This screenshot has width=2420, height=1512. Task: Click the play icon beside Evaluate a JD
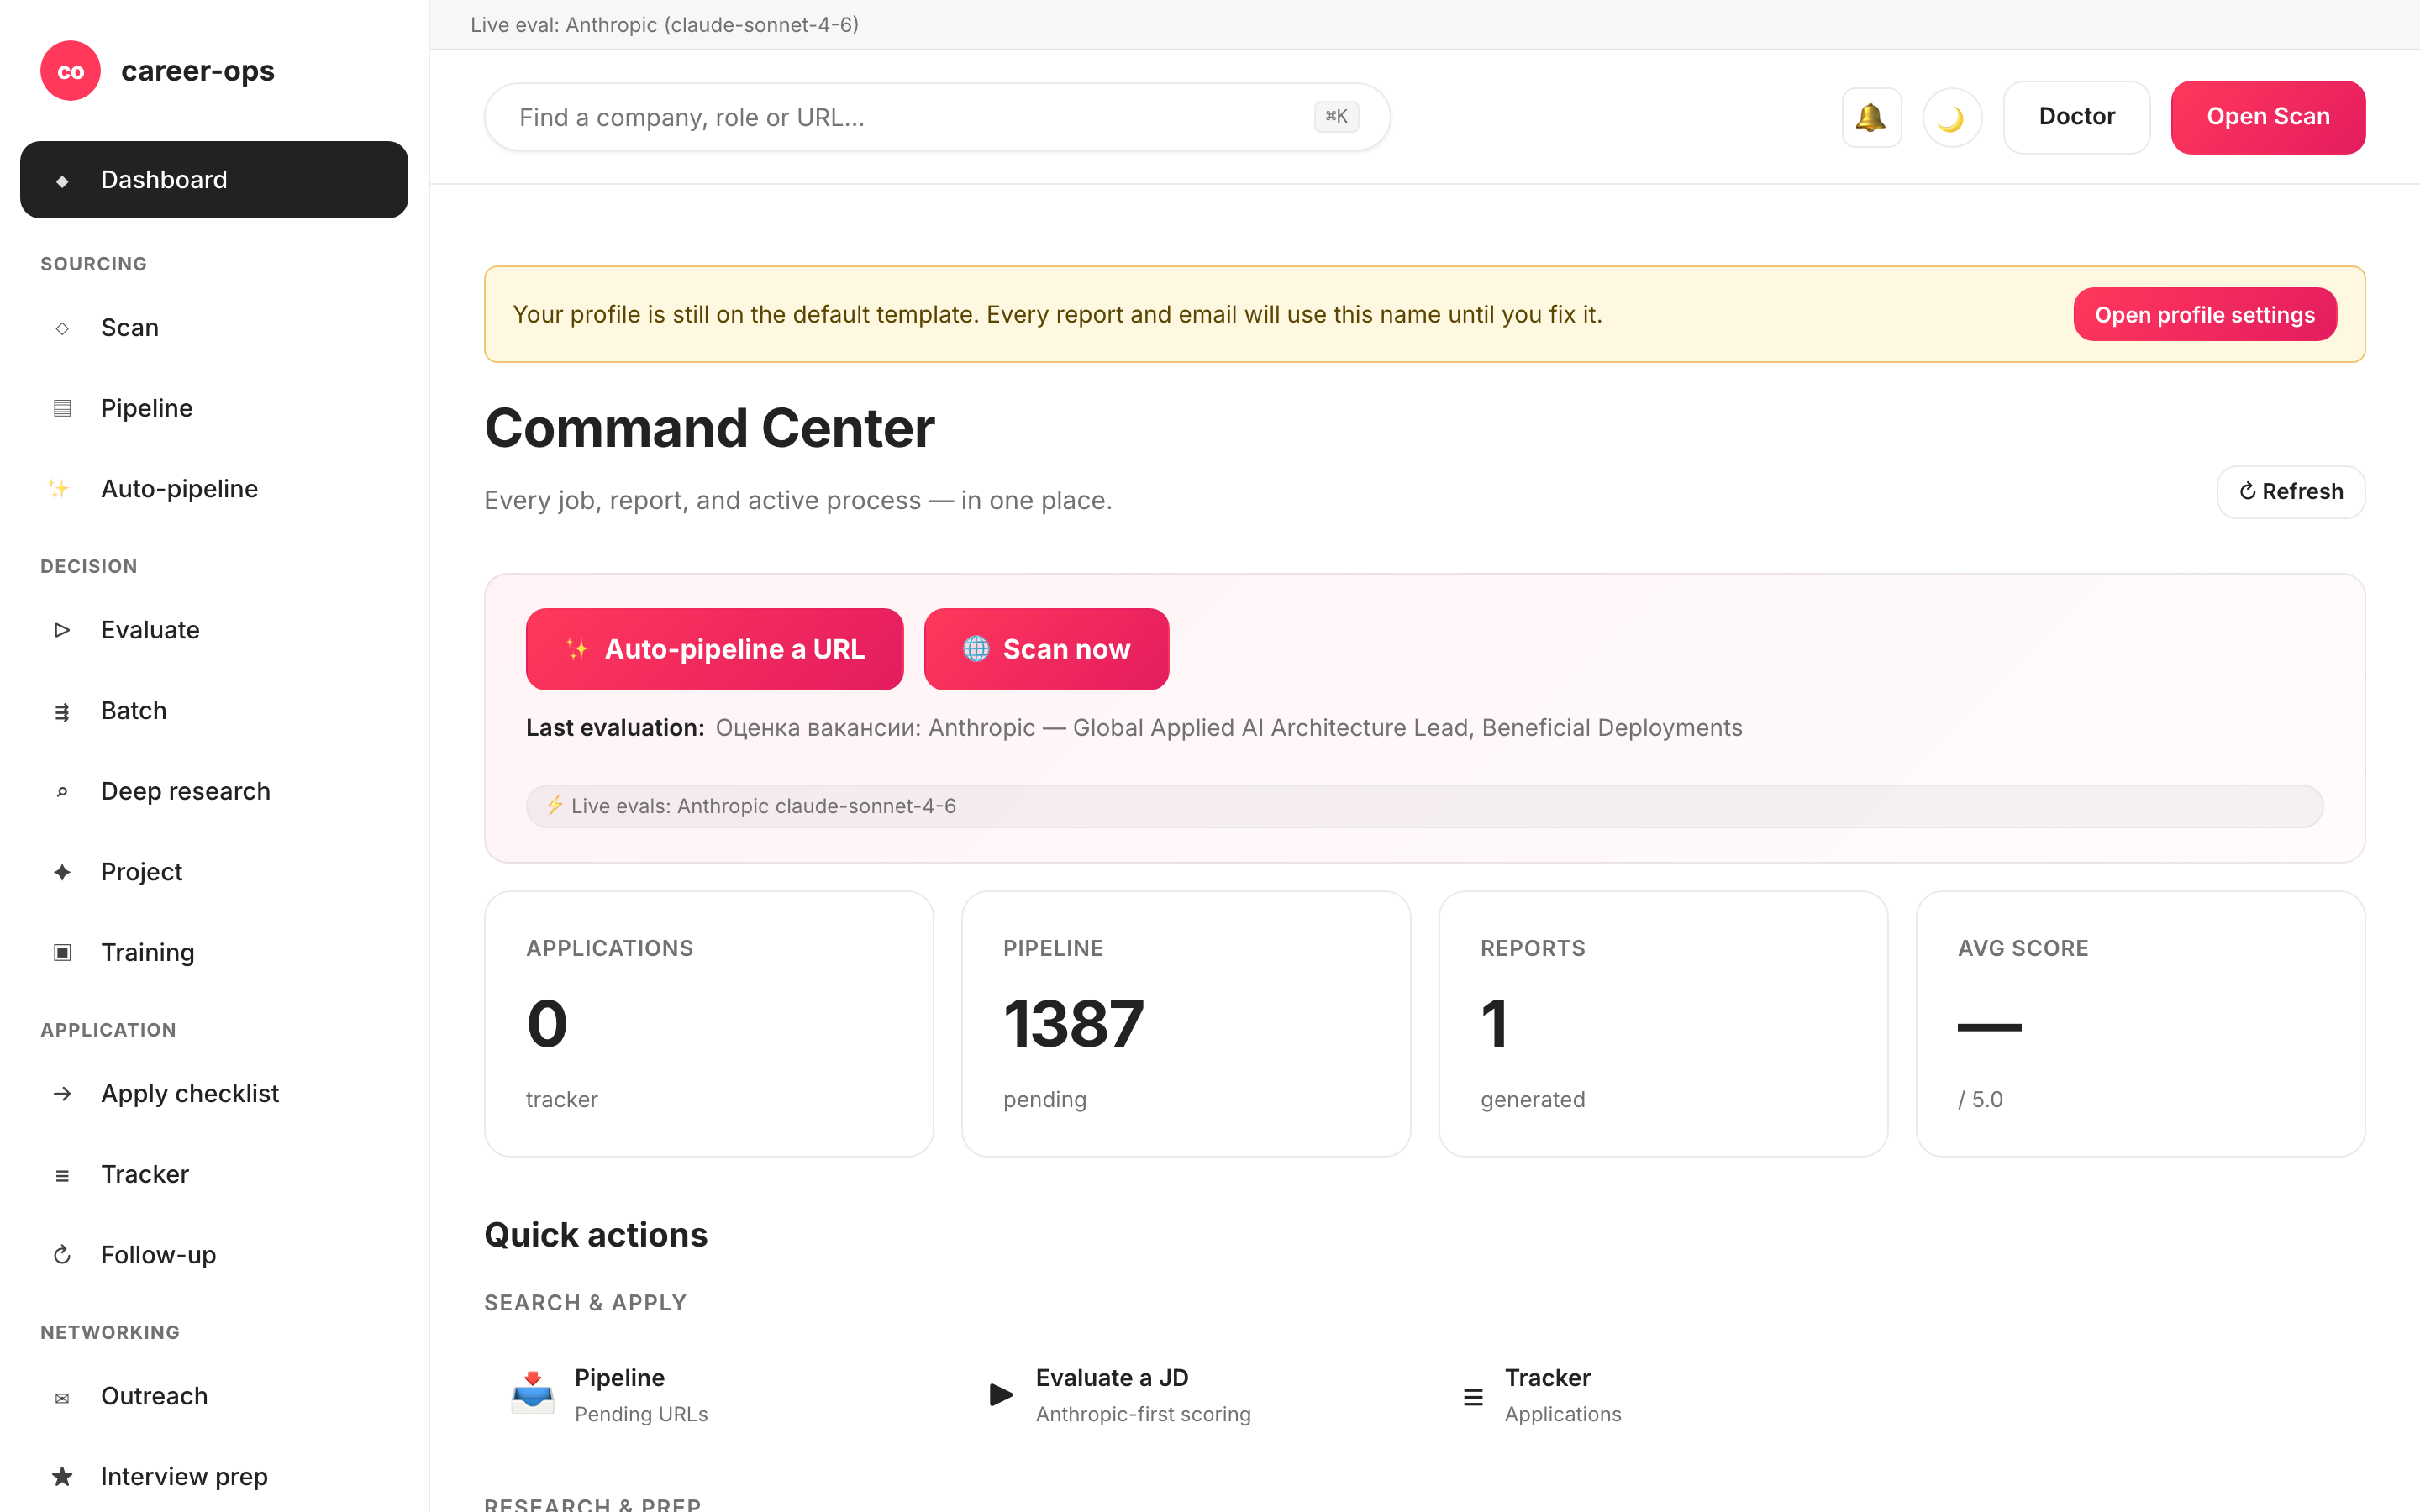[x=1000, y=1395]
